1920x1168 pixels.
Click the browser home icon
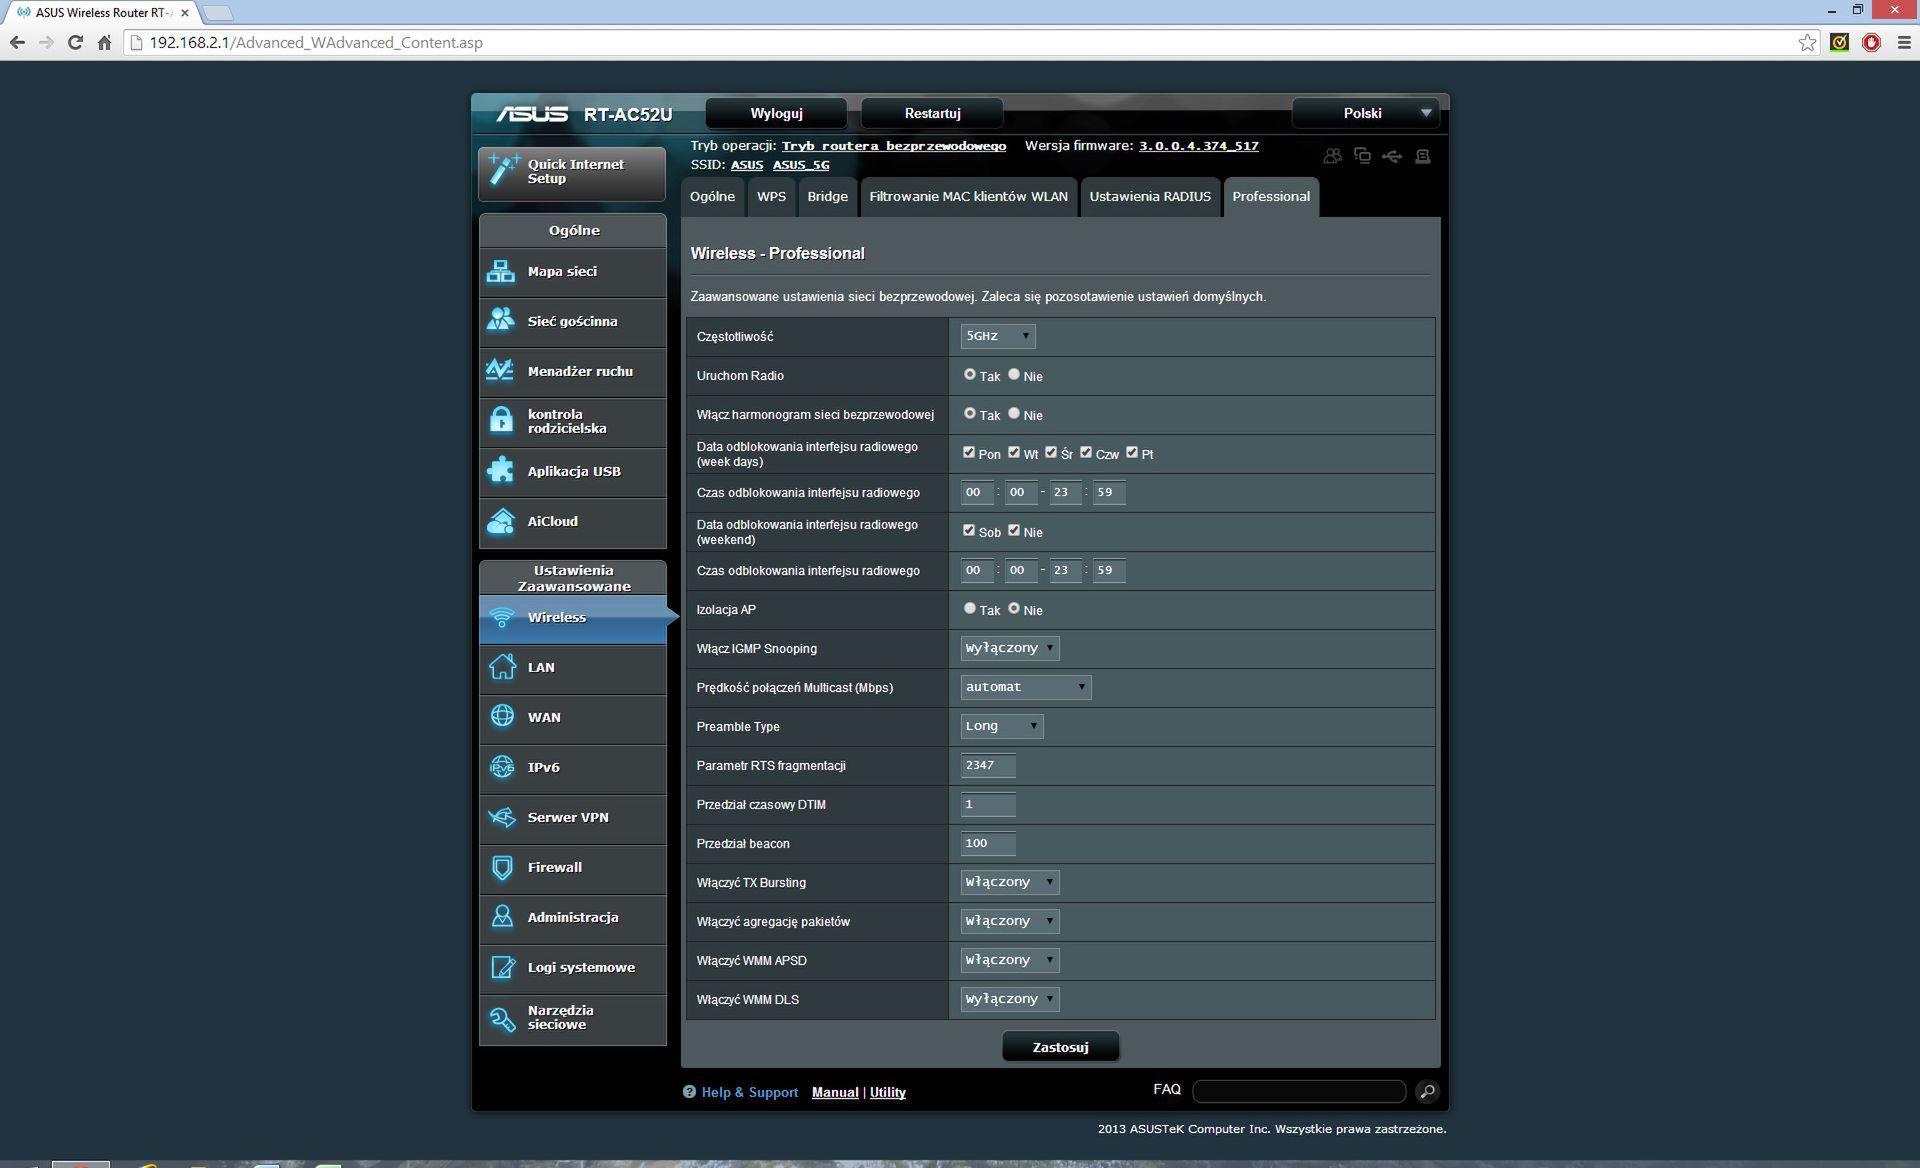pyautogui.click(x=104, y=42)
